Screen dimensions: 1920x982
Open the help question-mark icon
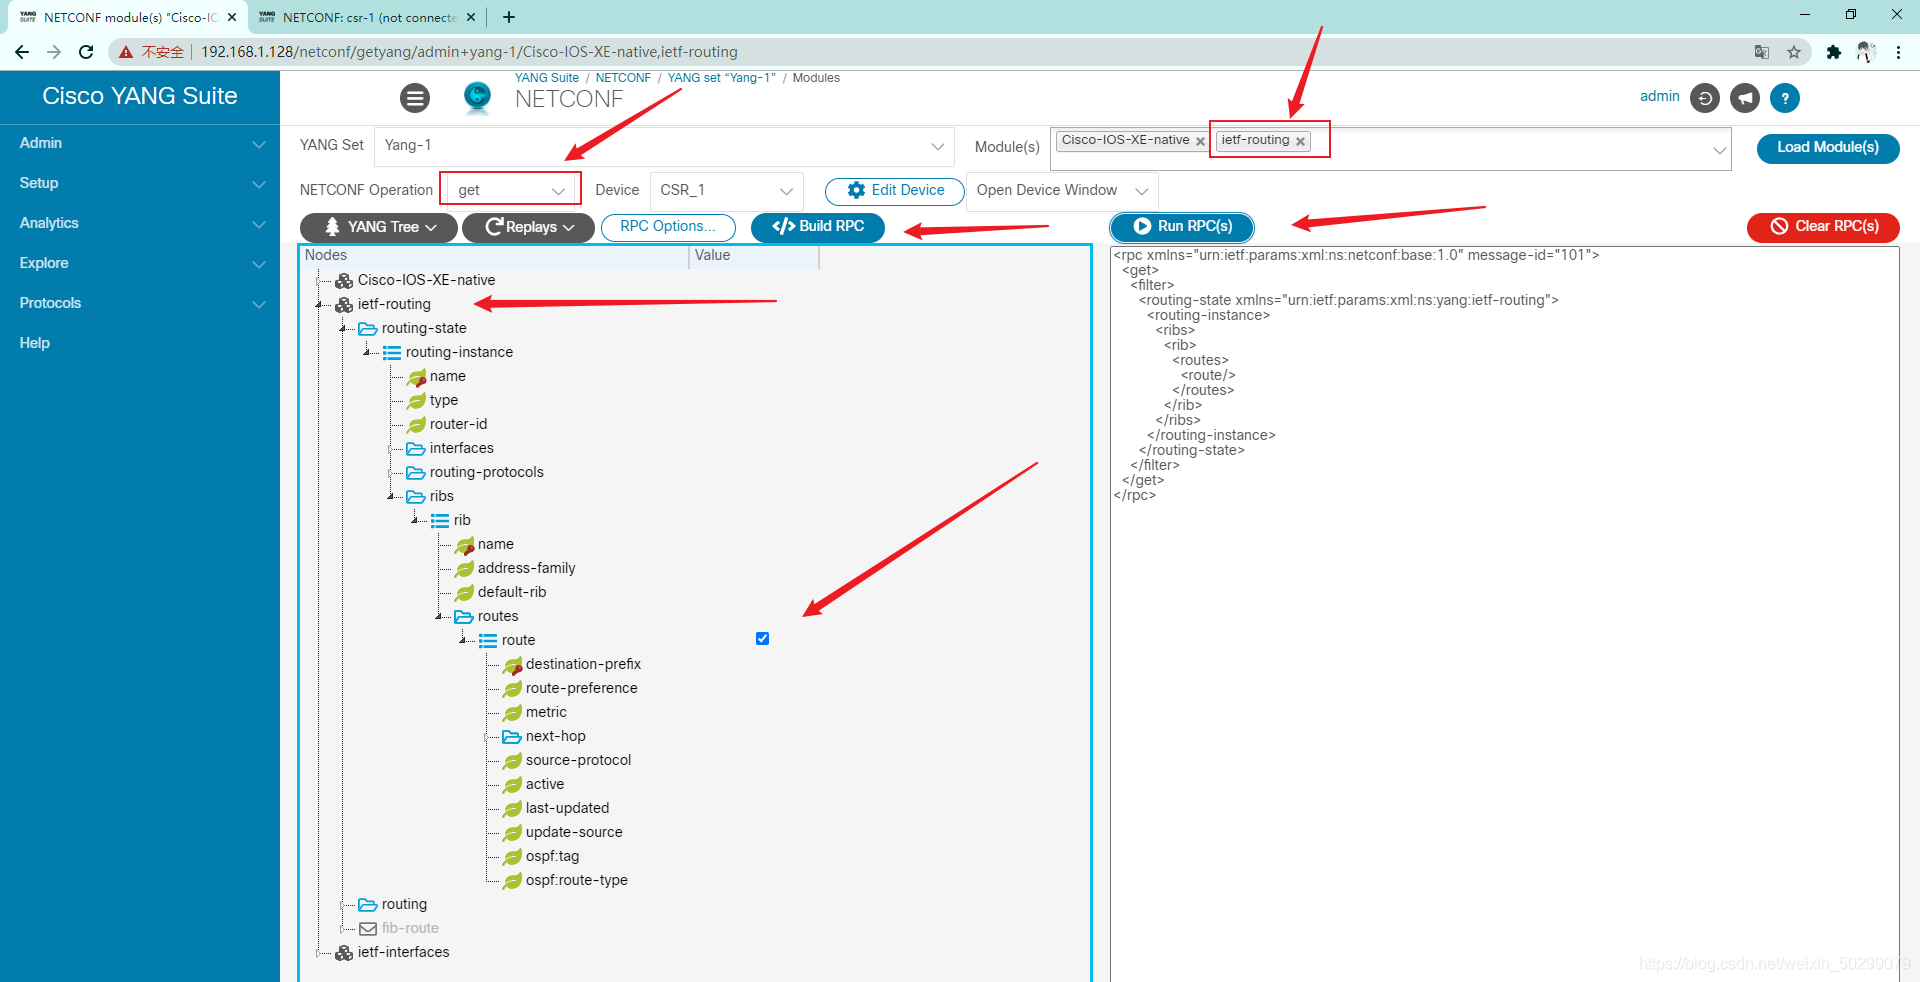1785,98
